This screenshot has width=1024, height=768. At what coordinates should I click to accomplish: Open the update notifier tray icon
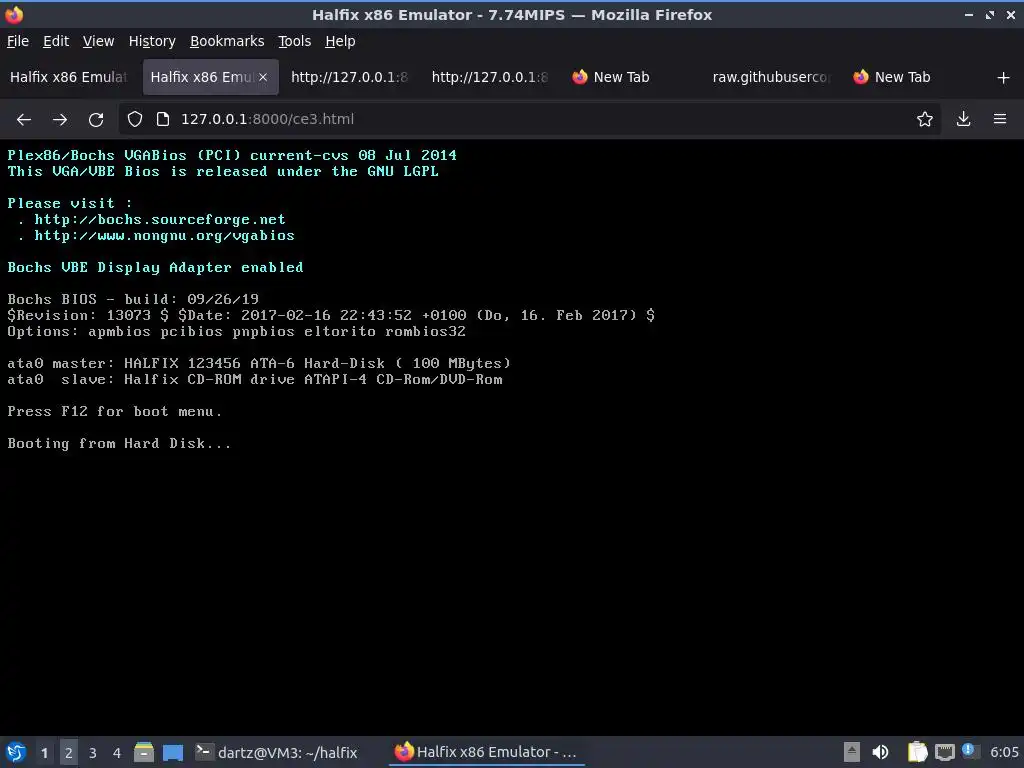[x=969, y=751]
